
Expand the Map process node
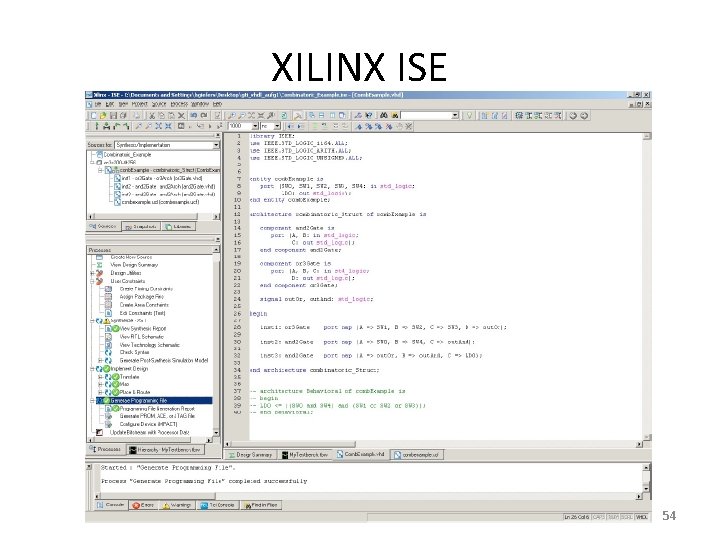click(101, 384)
